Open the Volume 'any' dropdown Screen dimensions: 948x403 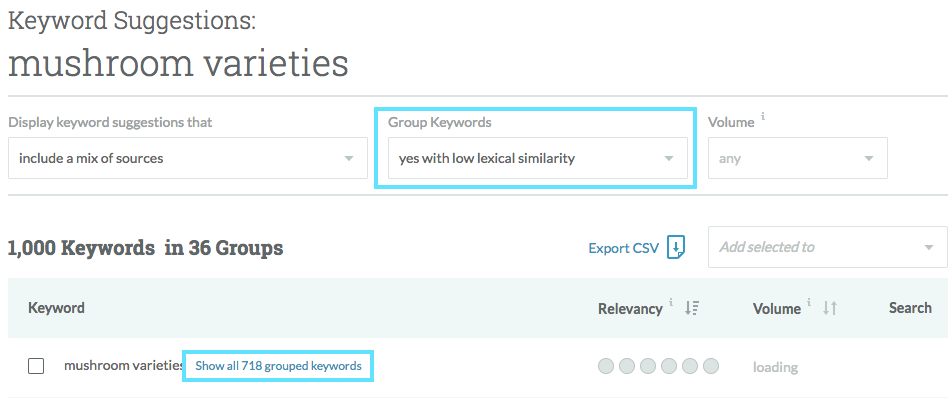click(797, 158)
